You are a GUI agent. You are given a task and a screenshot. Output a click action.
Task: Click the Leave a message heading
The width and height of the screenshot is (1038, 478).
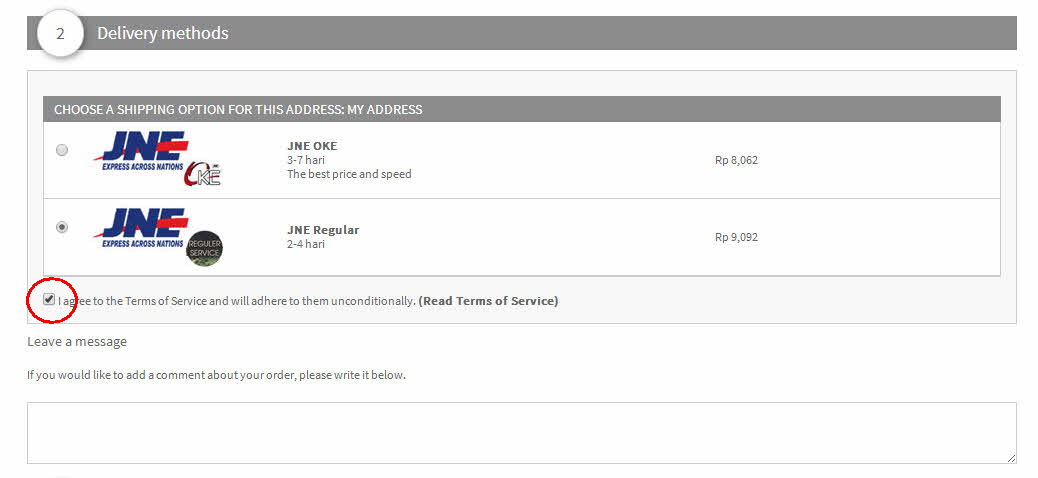point(77,342)
